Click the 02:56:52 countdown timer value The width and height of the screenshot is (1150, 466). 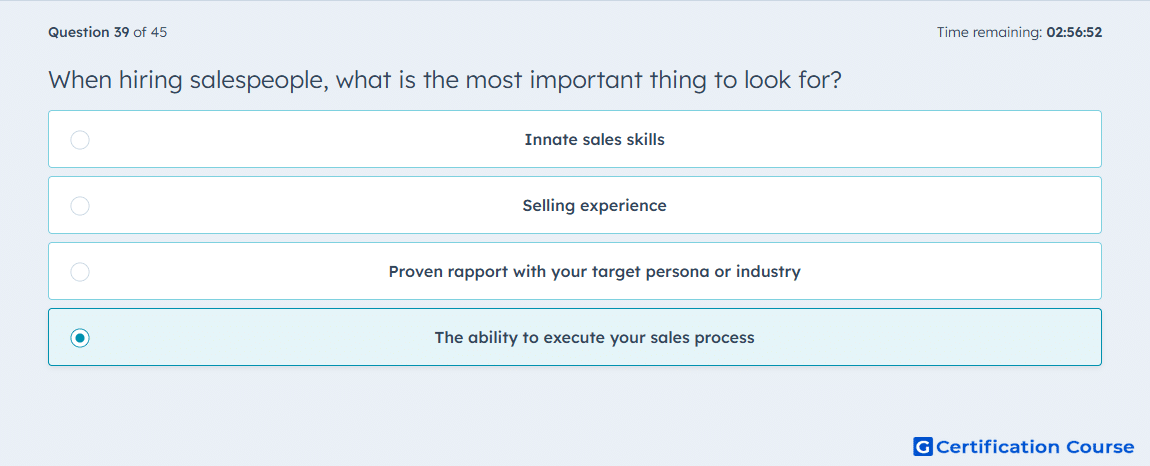click(1074, 32)
